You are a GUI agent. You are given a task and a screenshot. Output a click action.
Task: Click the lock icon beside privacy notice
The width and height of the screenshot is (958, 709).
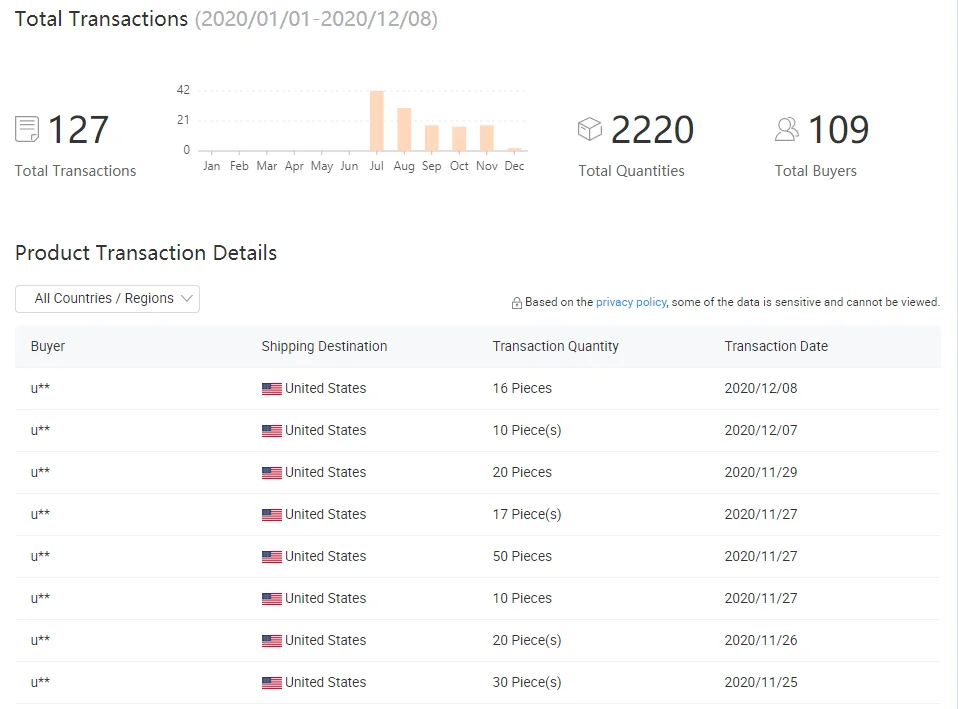click(516, 303)
